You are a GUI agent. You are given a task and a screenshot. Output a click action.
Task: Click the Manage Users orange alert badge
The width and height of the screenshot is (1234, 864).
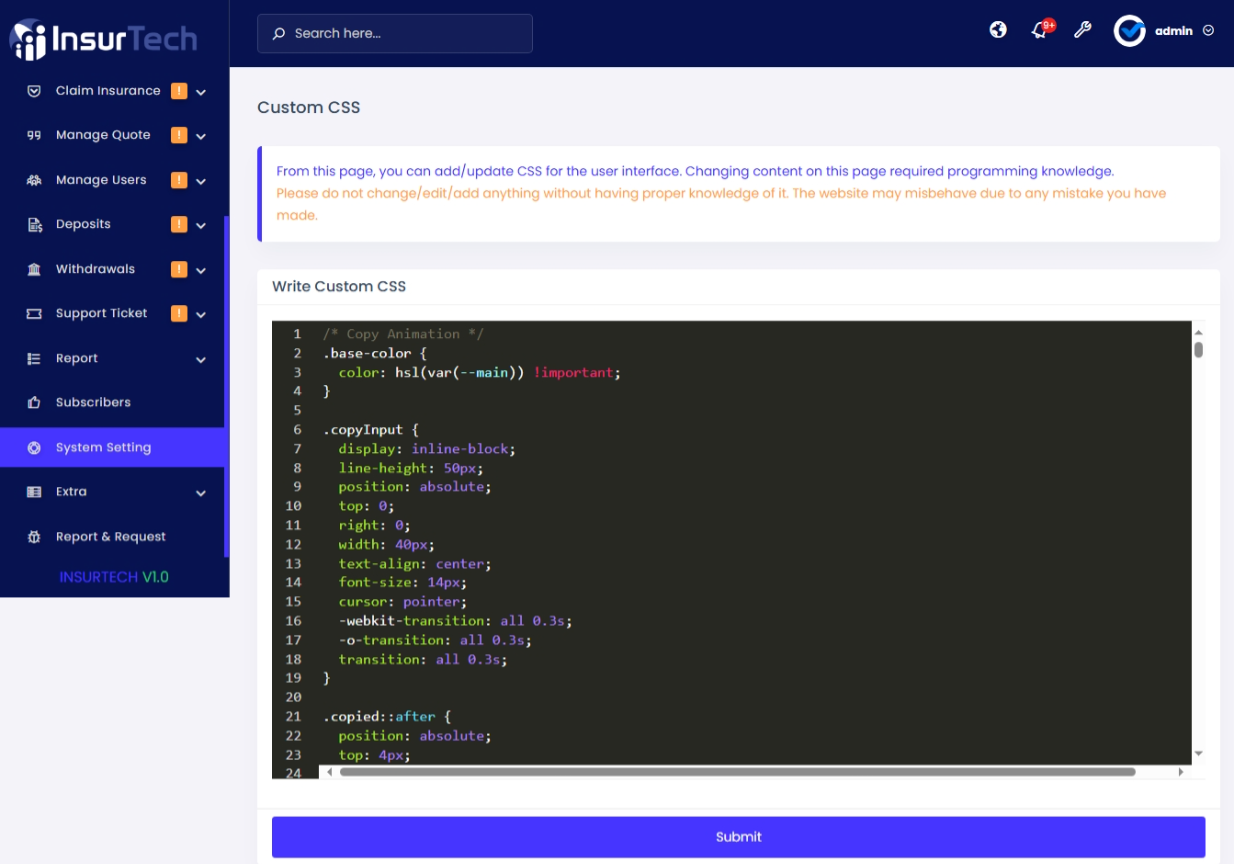tap(179, 180)
